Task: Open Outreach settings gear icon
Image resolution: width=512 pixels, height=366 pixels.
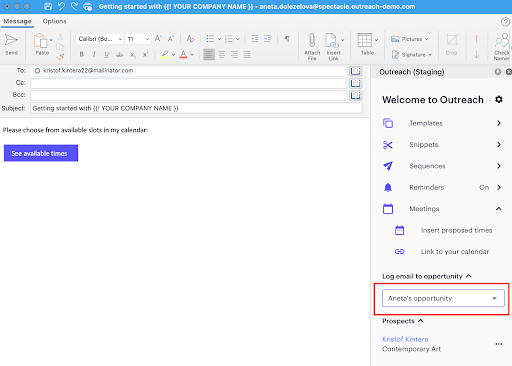Action: tap(499, 99)
